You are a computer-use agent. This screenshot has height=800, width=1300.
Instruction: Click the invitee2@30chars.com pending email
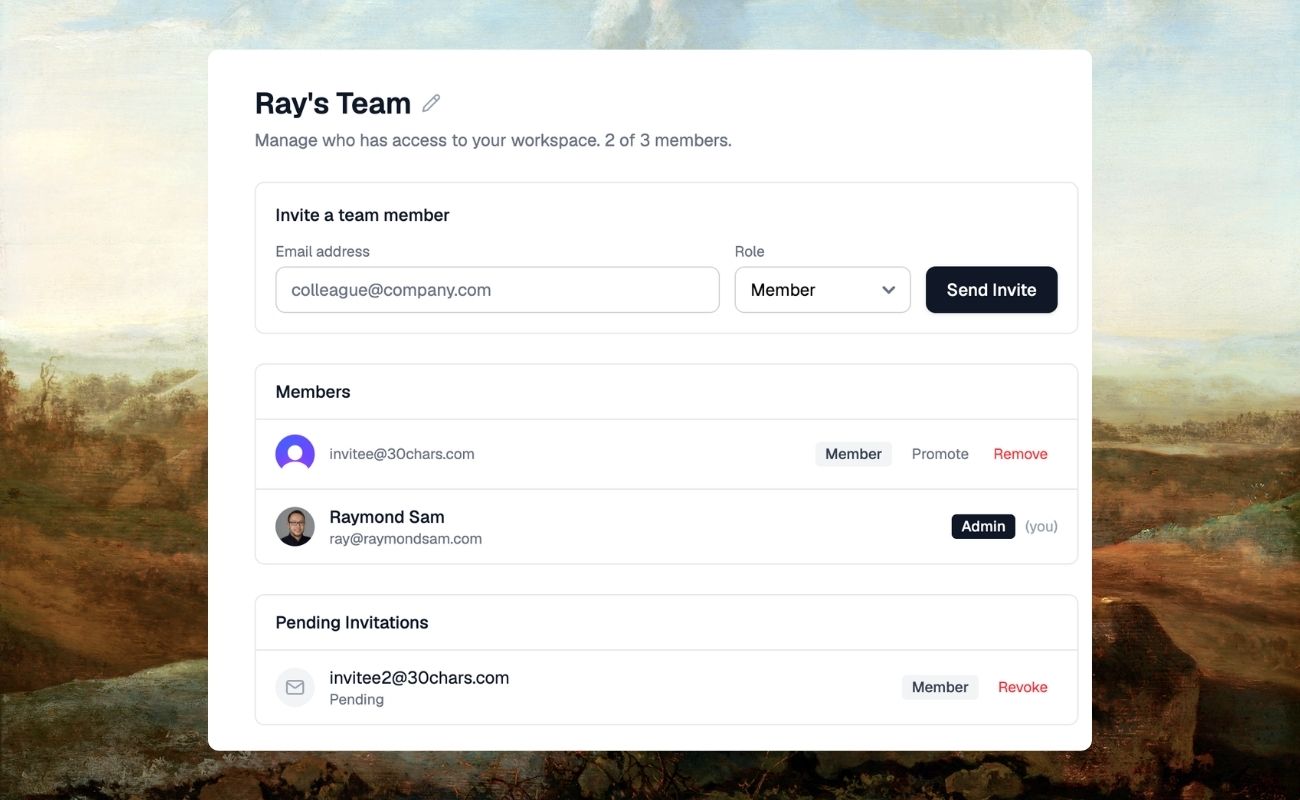click(419, 678)
